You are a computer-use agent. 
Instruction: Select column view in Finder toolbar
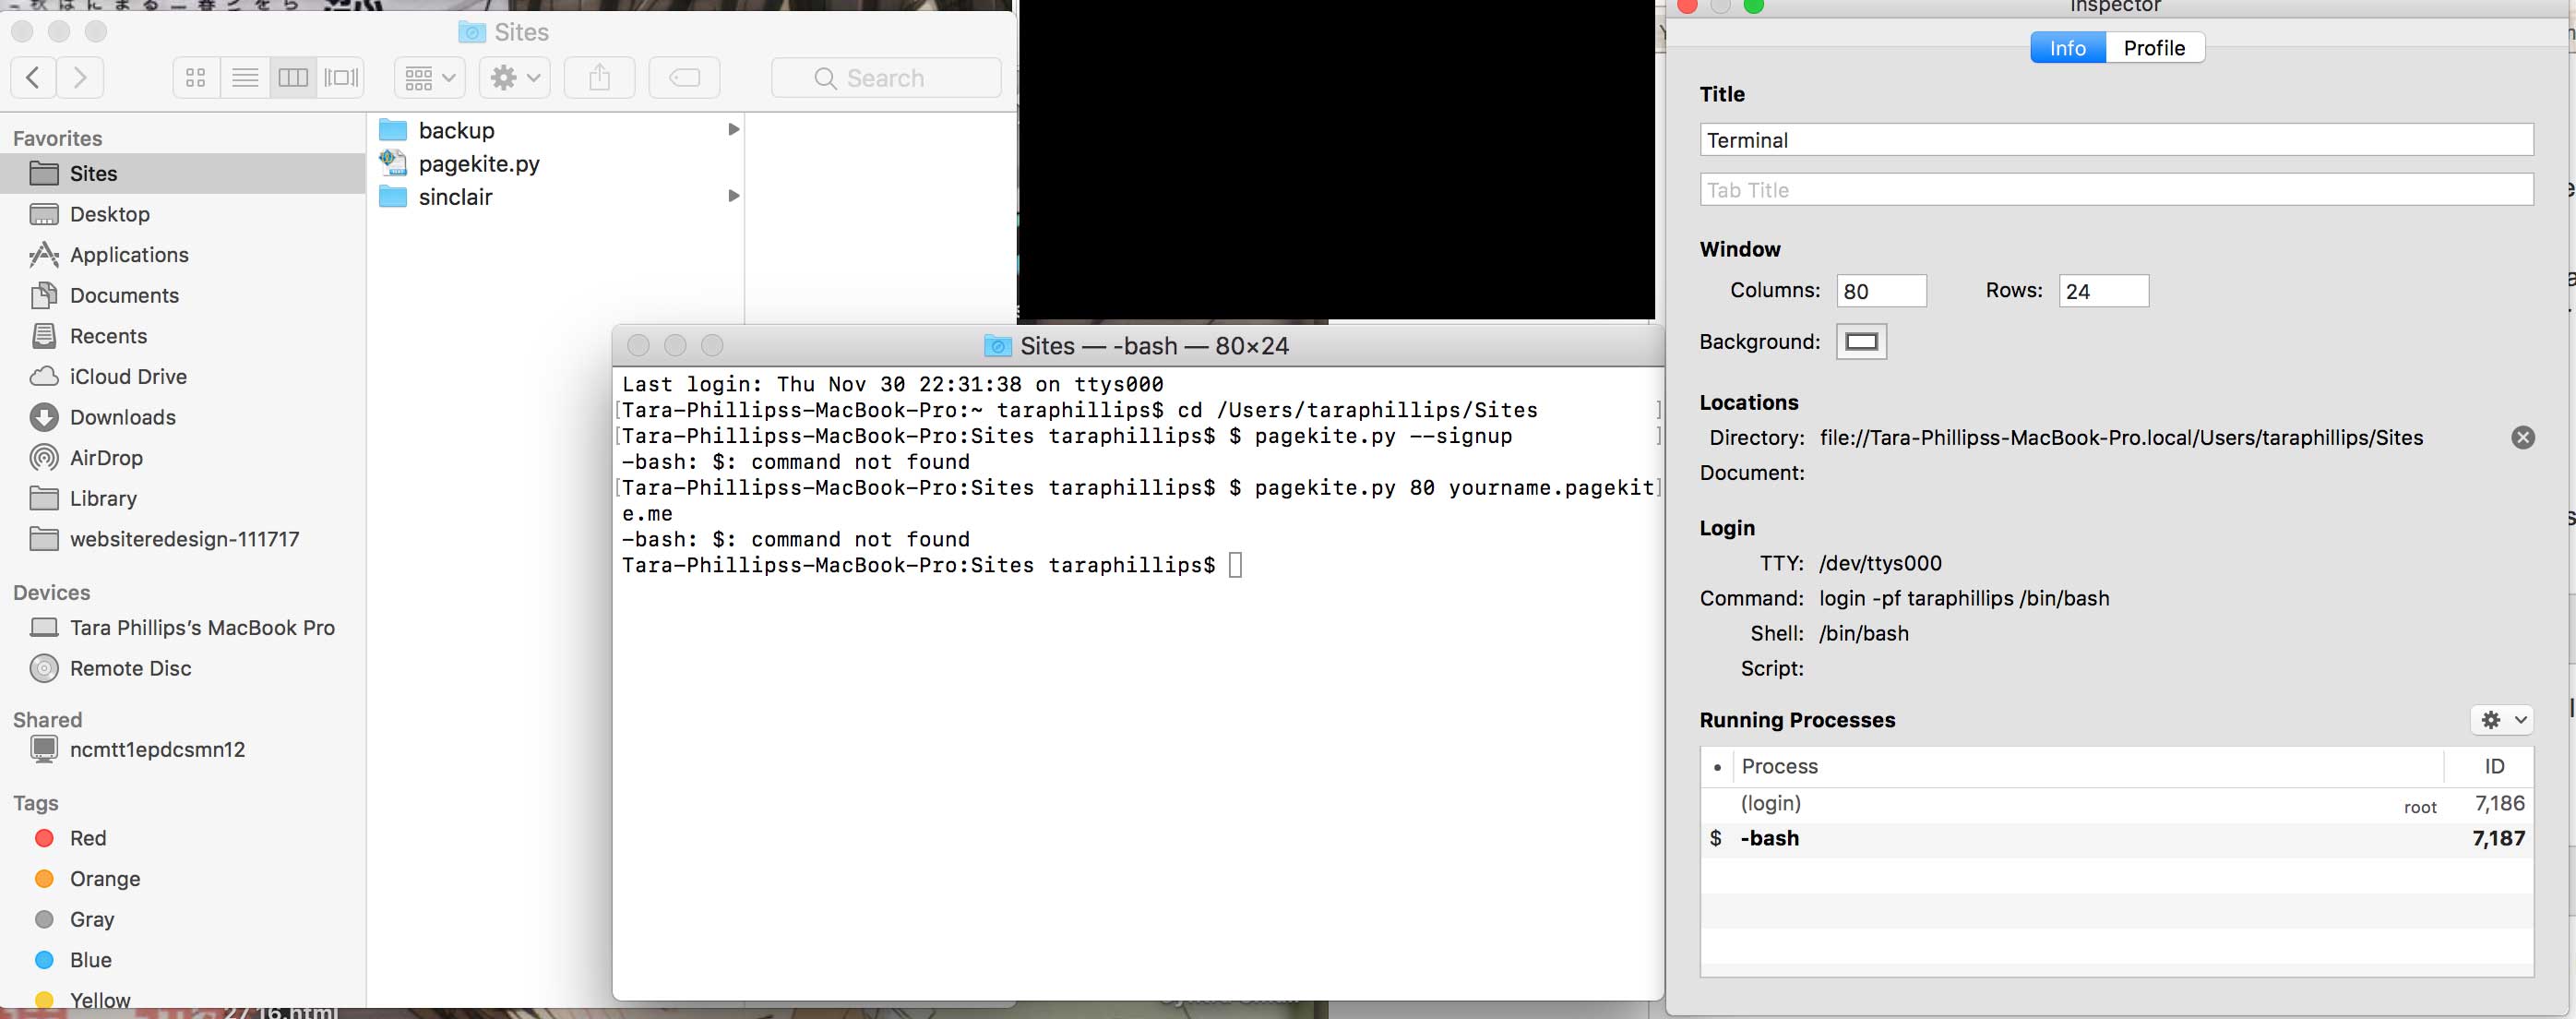click(x=293, y=78)
